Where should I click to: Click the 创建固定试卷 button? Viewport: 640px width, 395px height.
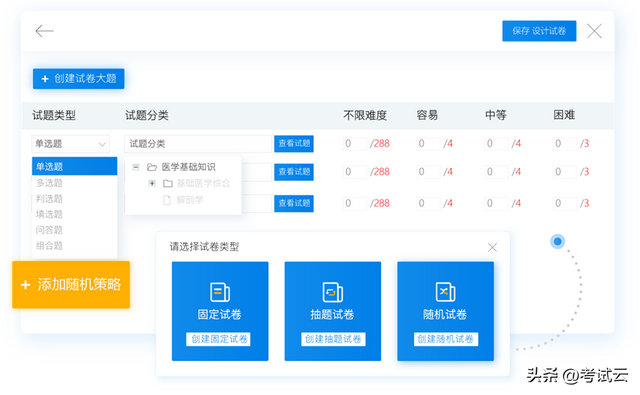[219, 339]
